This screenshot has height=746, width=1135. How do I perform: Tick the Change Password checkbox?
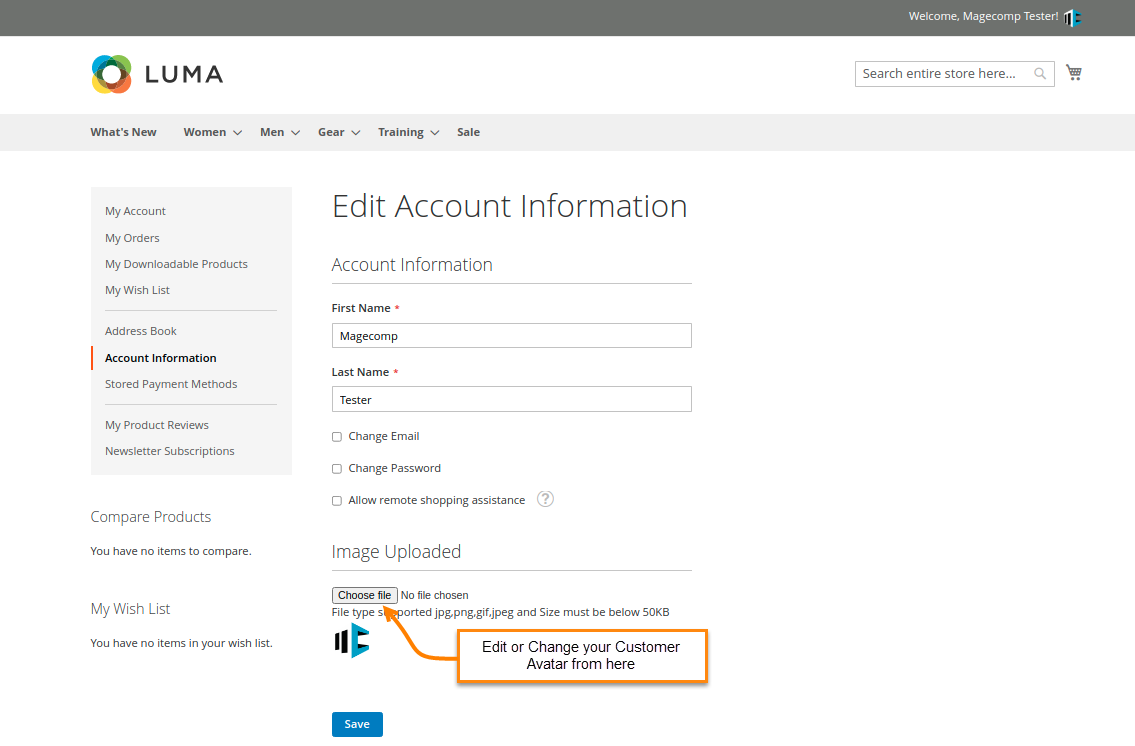pos(337,469)
